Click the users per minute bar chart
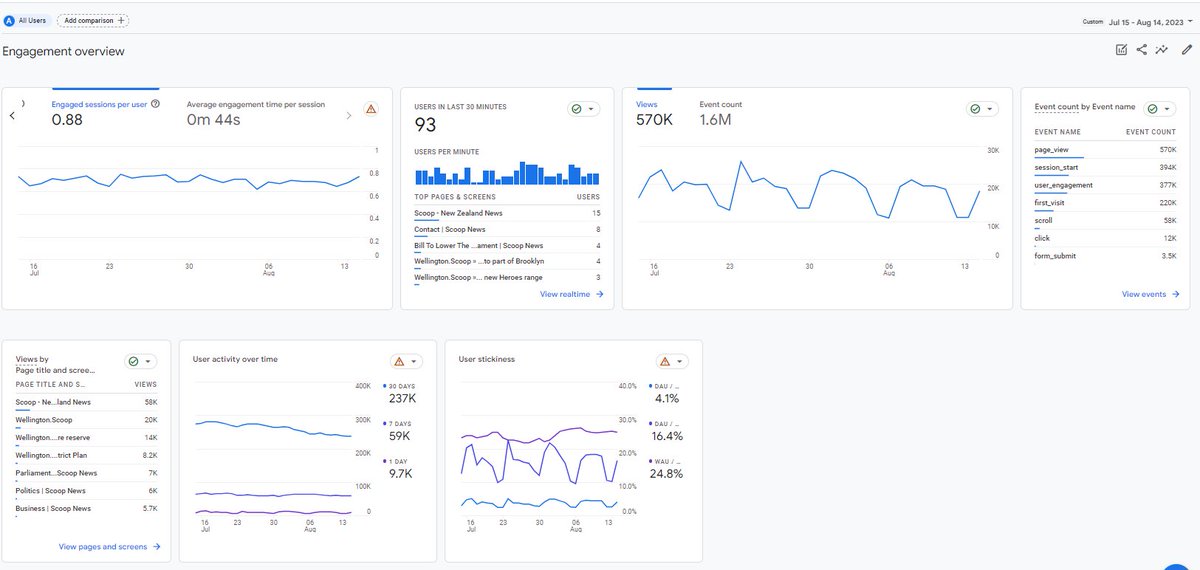The image size is (1200, 570). (507, 173)
